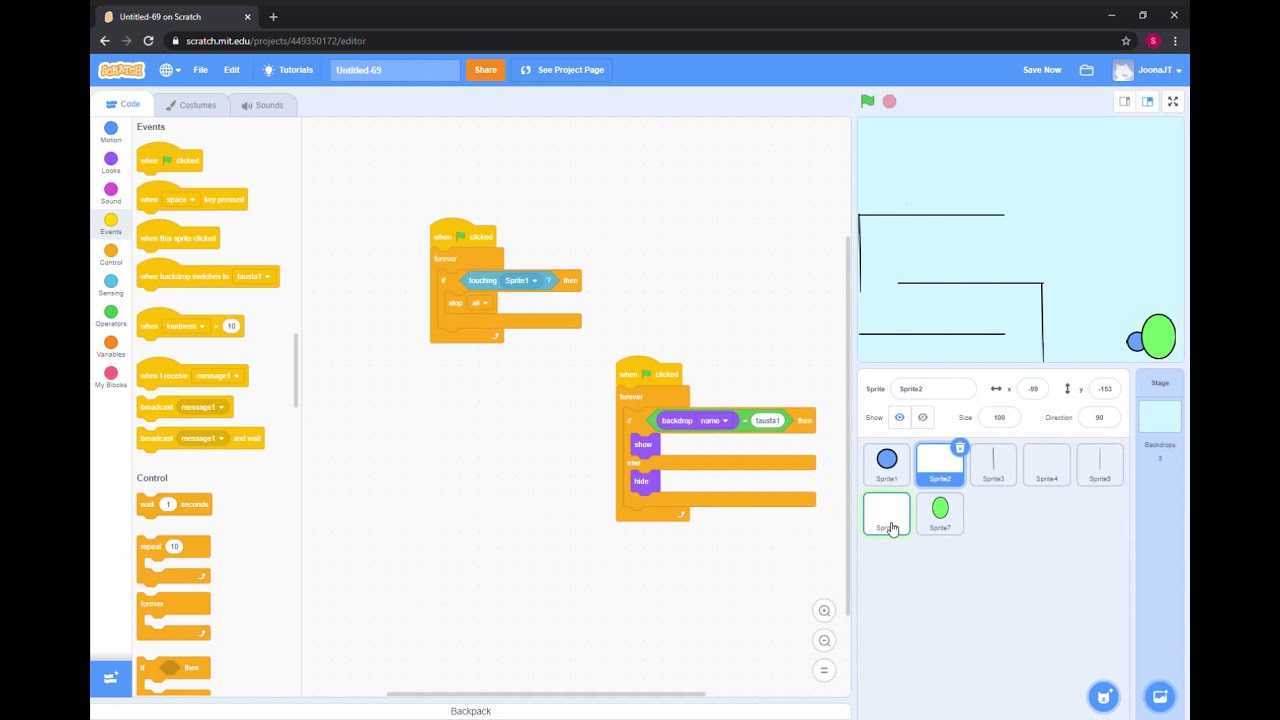Open the language globe menu
The image size is (1280, 720).
[170, 70]
